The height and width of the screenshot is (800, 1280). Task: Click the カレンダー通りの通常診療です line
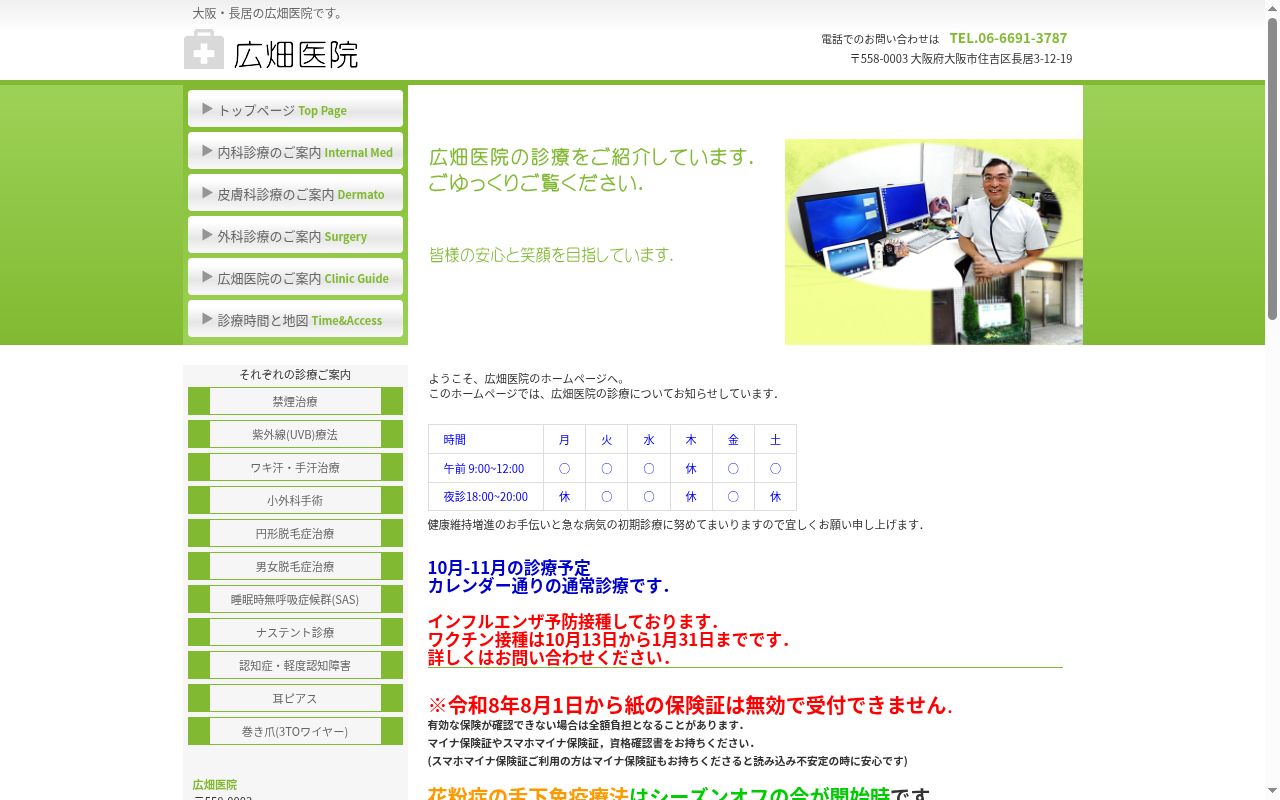click(x=548, y=586)
